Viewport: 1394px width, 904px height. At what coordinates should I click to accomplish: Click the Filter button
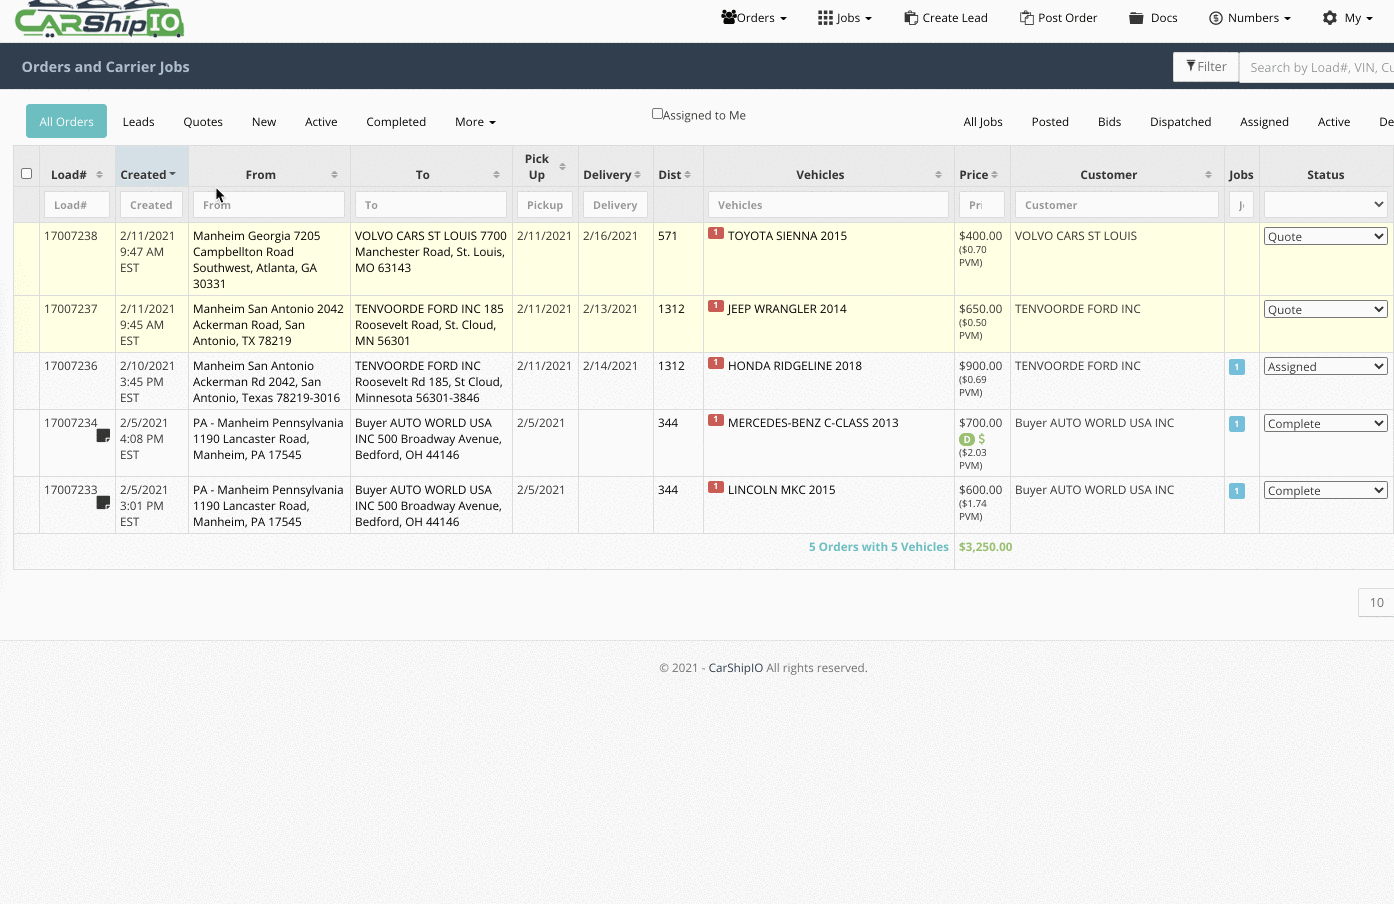(1206, 67)
